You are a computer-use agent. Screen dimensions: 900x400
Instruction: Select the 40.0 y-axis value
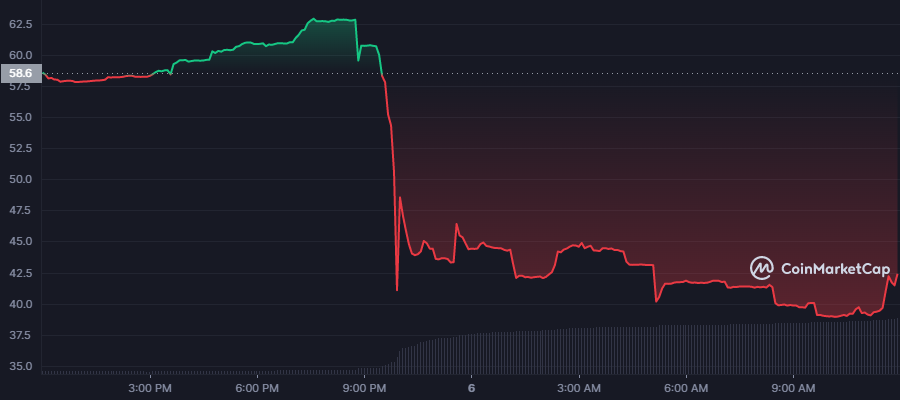coord(21,304)
